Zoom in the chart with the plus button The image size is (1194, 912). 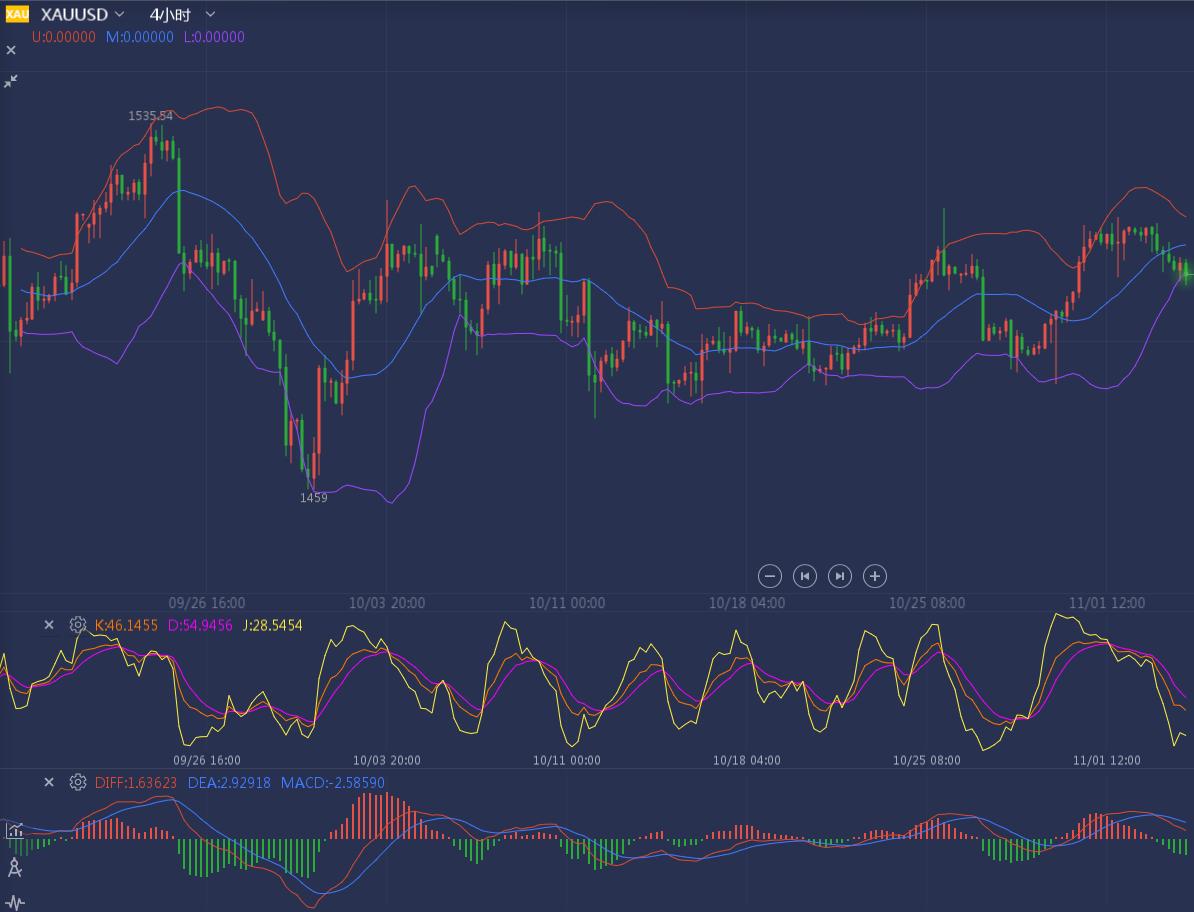coord(875,576)
